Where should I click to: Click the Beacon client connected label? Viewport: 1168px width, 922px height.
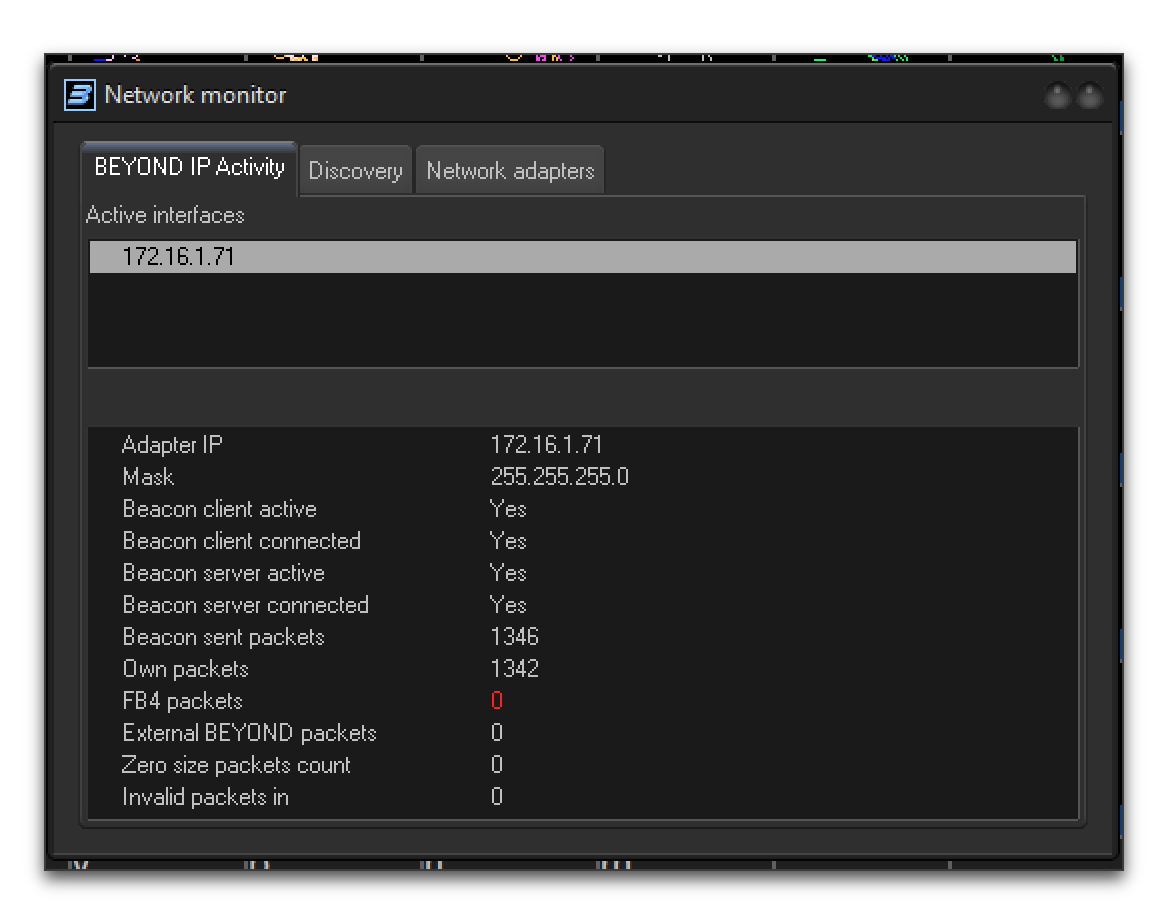tap(241, 541)
